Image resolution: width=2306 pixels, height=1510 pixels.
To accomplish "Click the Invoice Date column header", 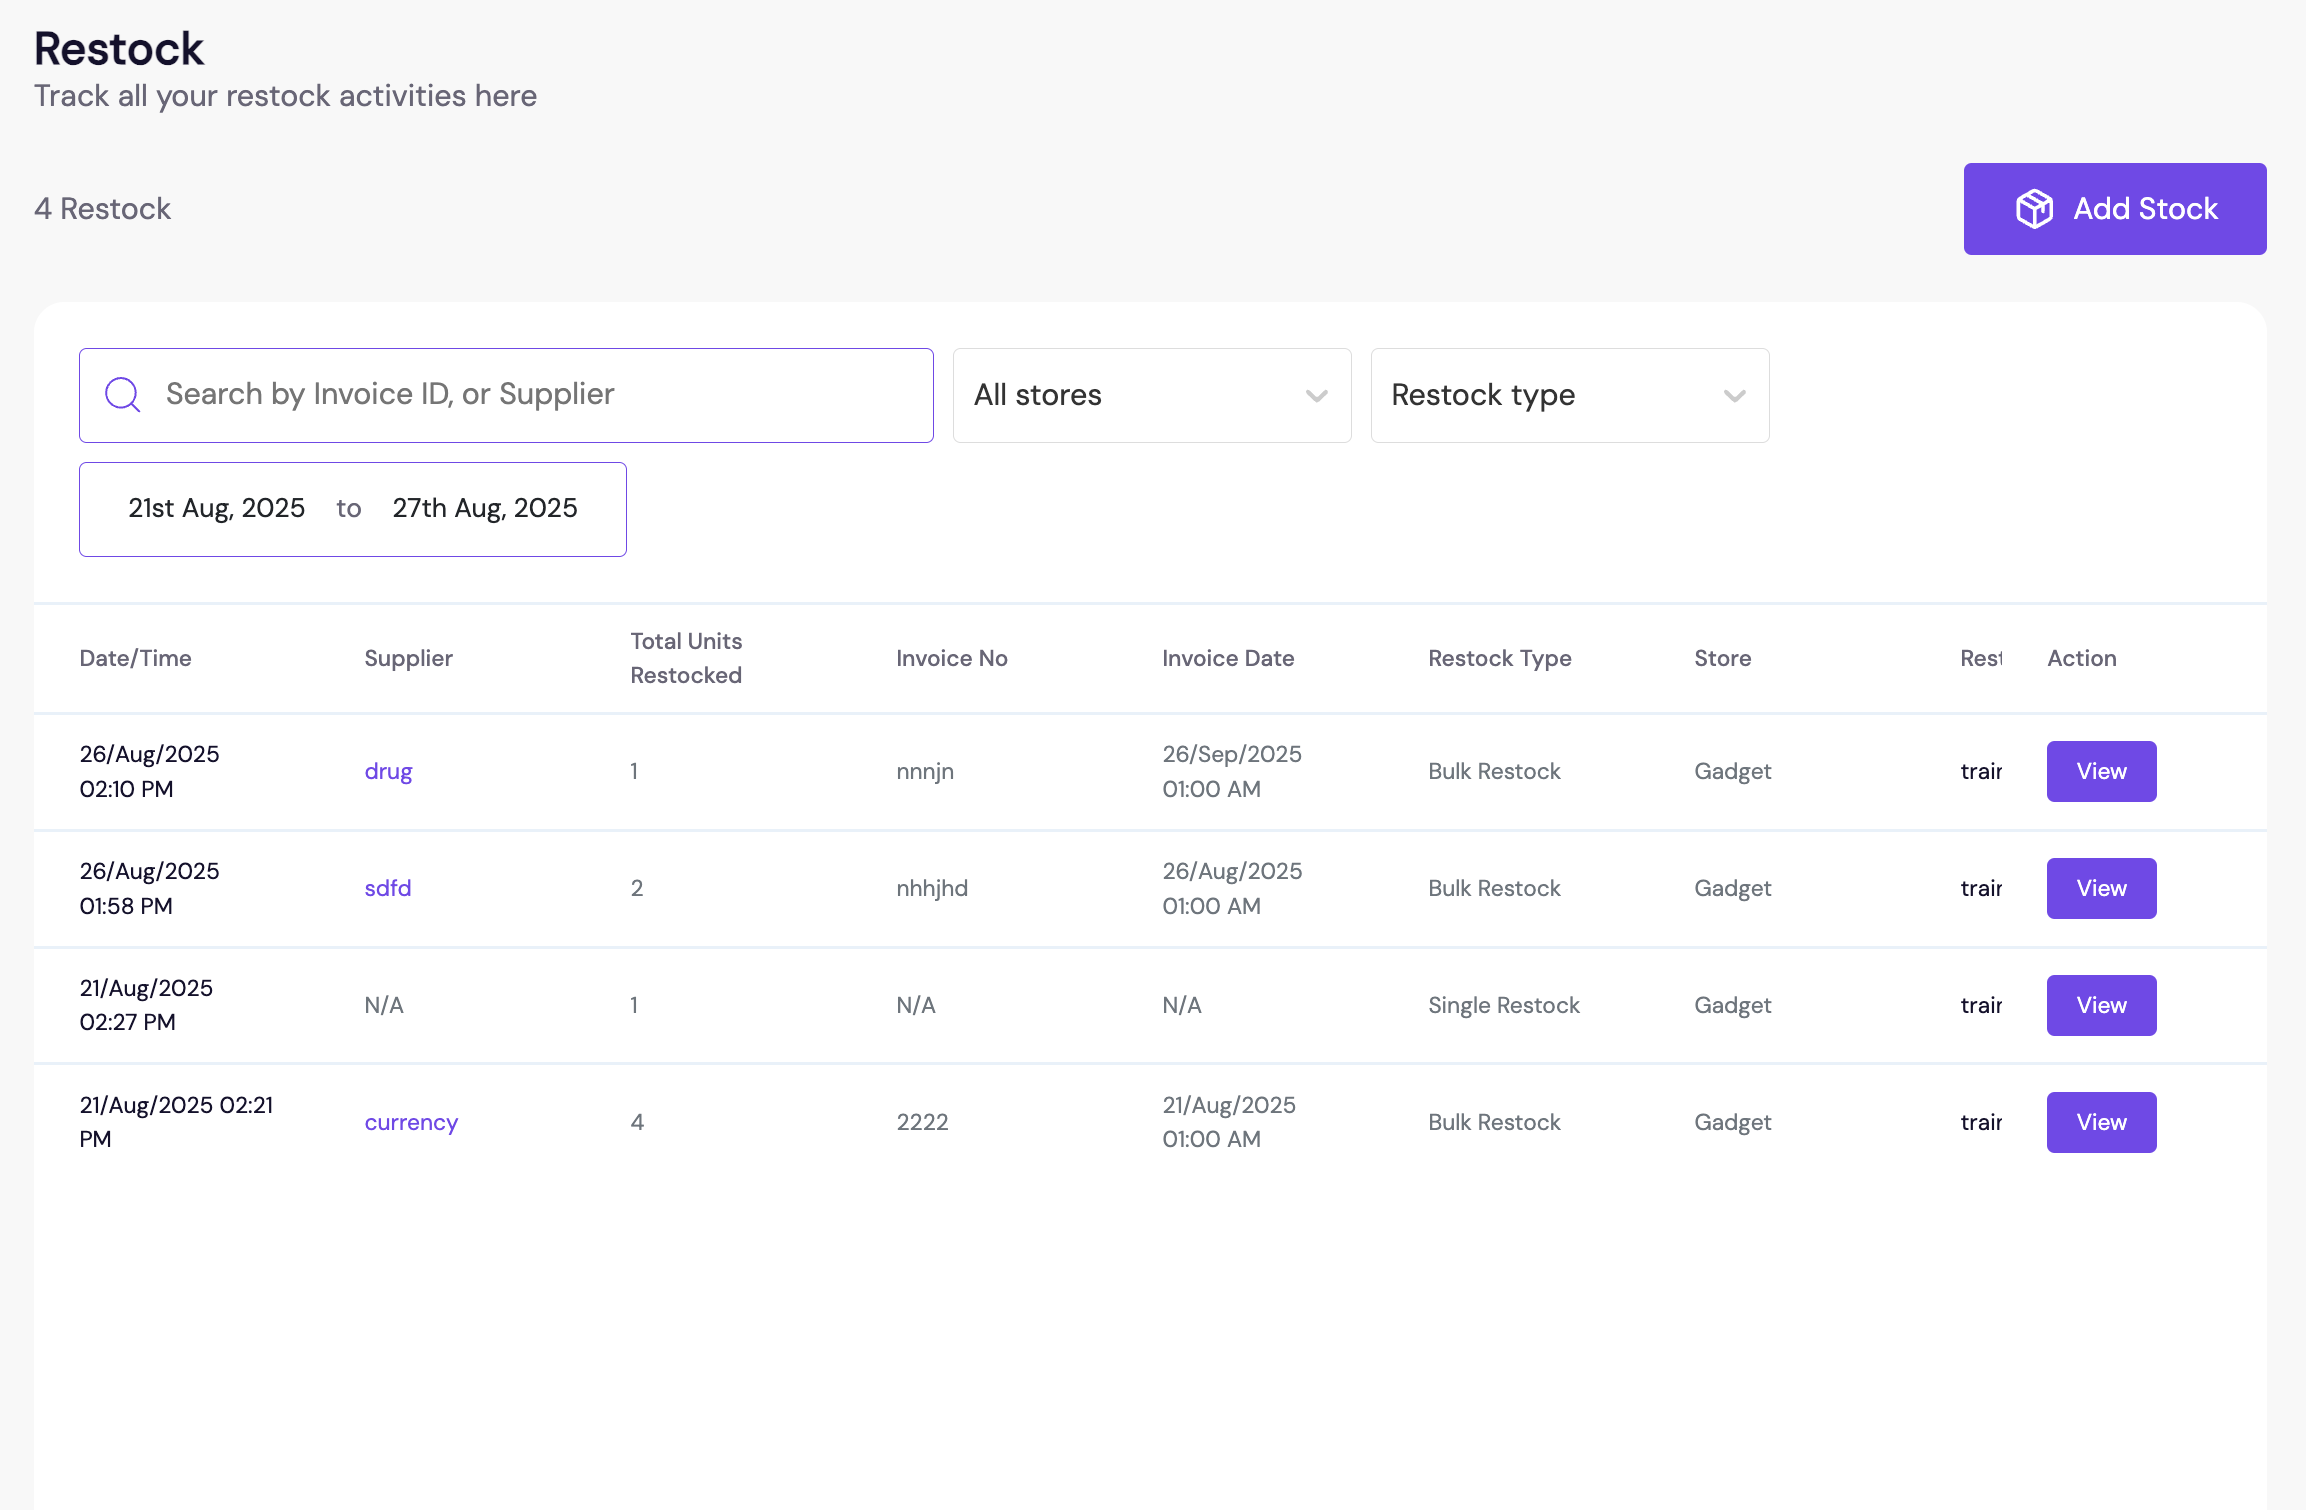I will tap(1228, 658).
